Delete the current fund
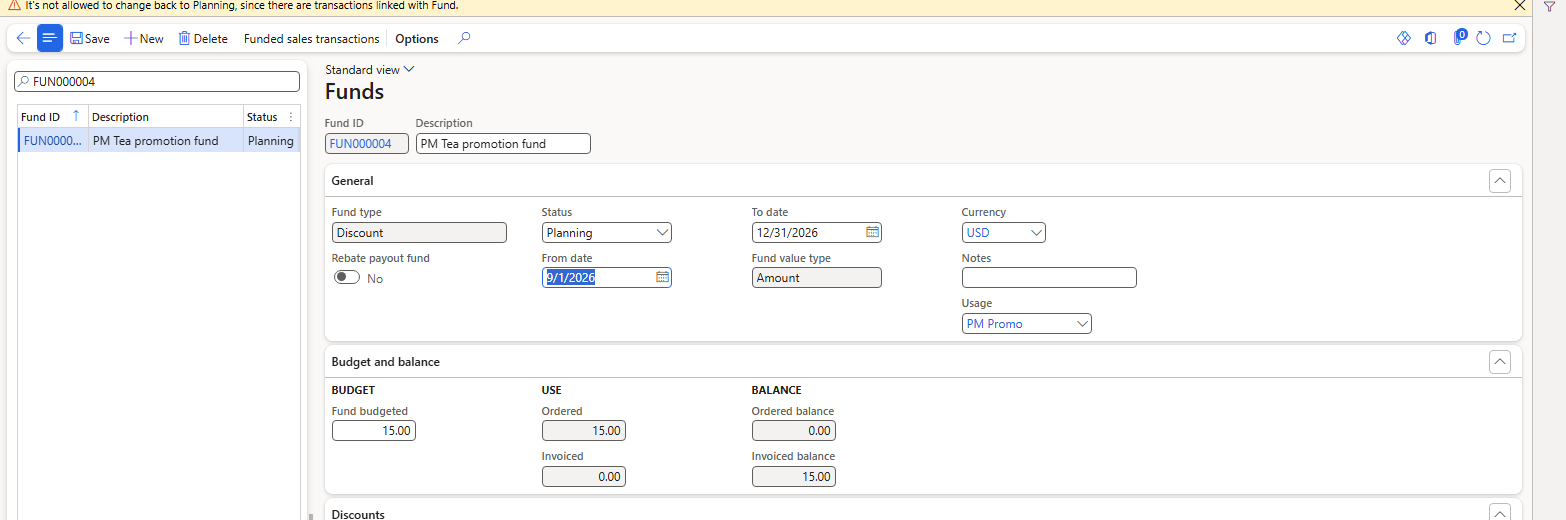This screenshot has height=520, width=1566. pyautogui.click(x=203, y=39)
